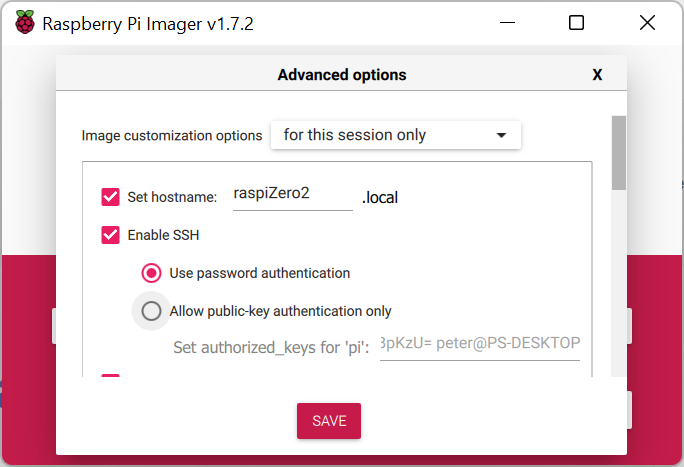Open the "for this session only" combo box
The width and height of the screenshot is (684, 467).
click(396, 135)
